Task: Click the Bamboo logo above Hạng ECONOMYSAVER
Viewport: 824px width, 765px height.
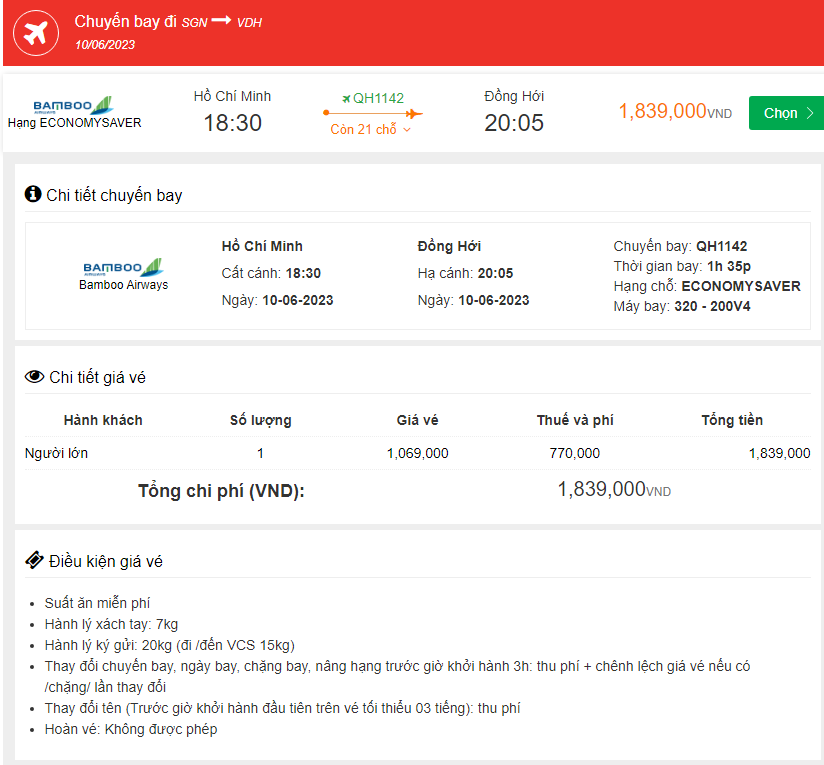Action: pyautogui.click(x=73, y=105)
